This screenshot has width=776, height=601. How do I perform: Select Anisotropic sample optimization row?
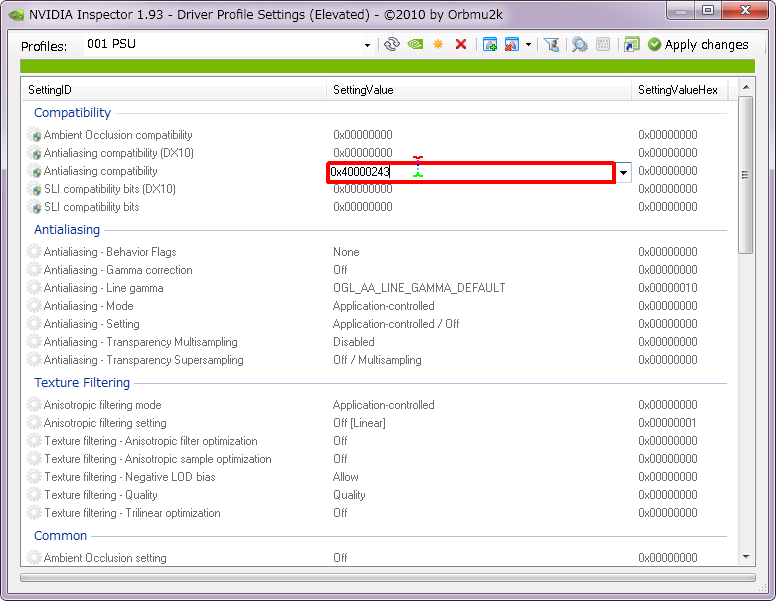tap(376, 459)
